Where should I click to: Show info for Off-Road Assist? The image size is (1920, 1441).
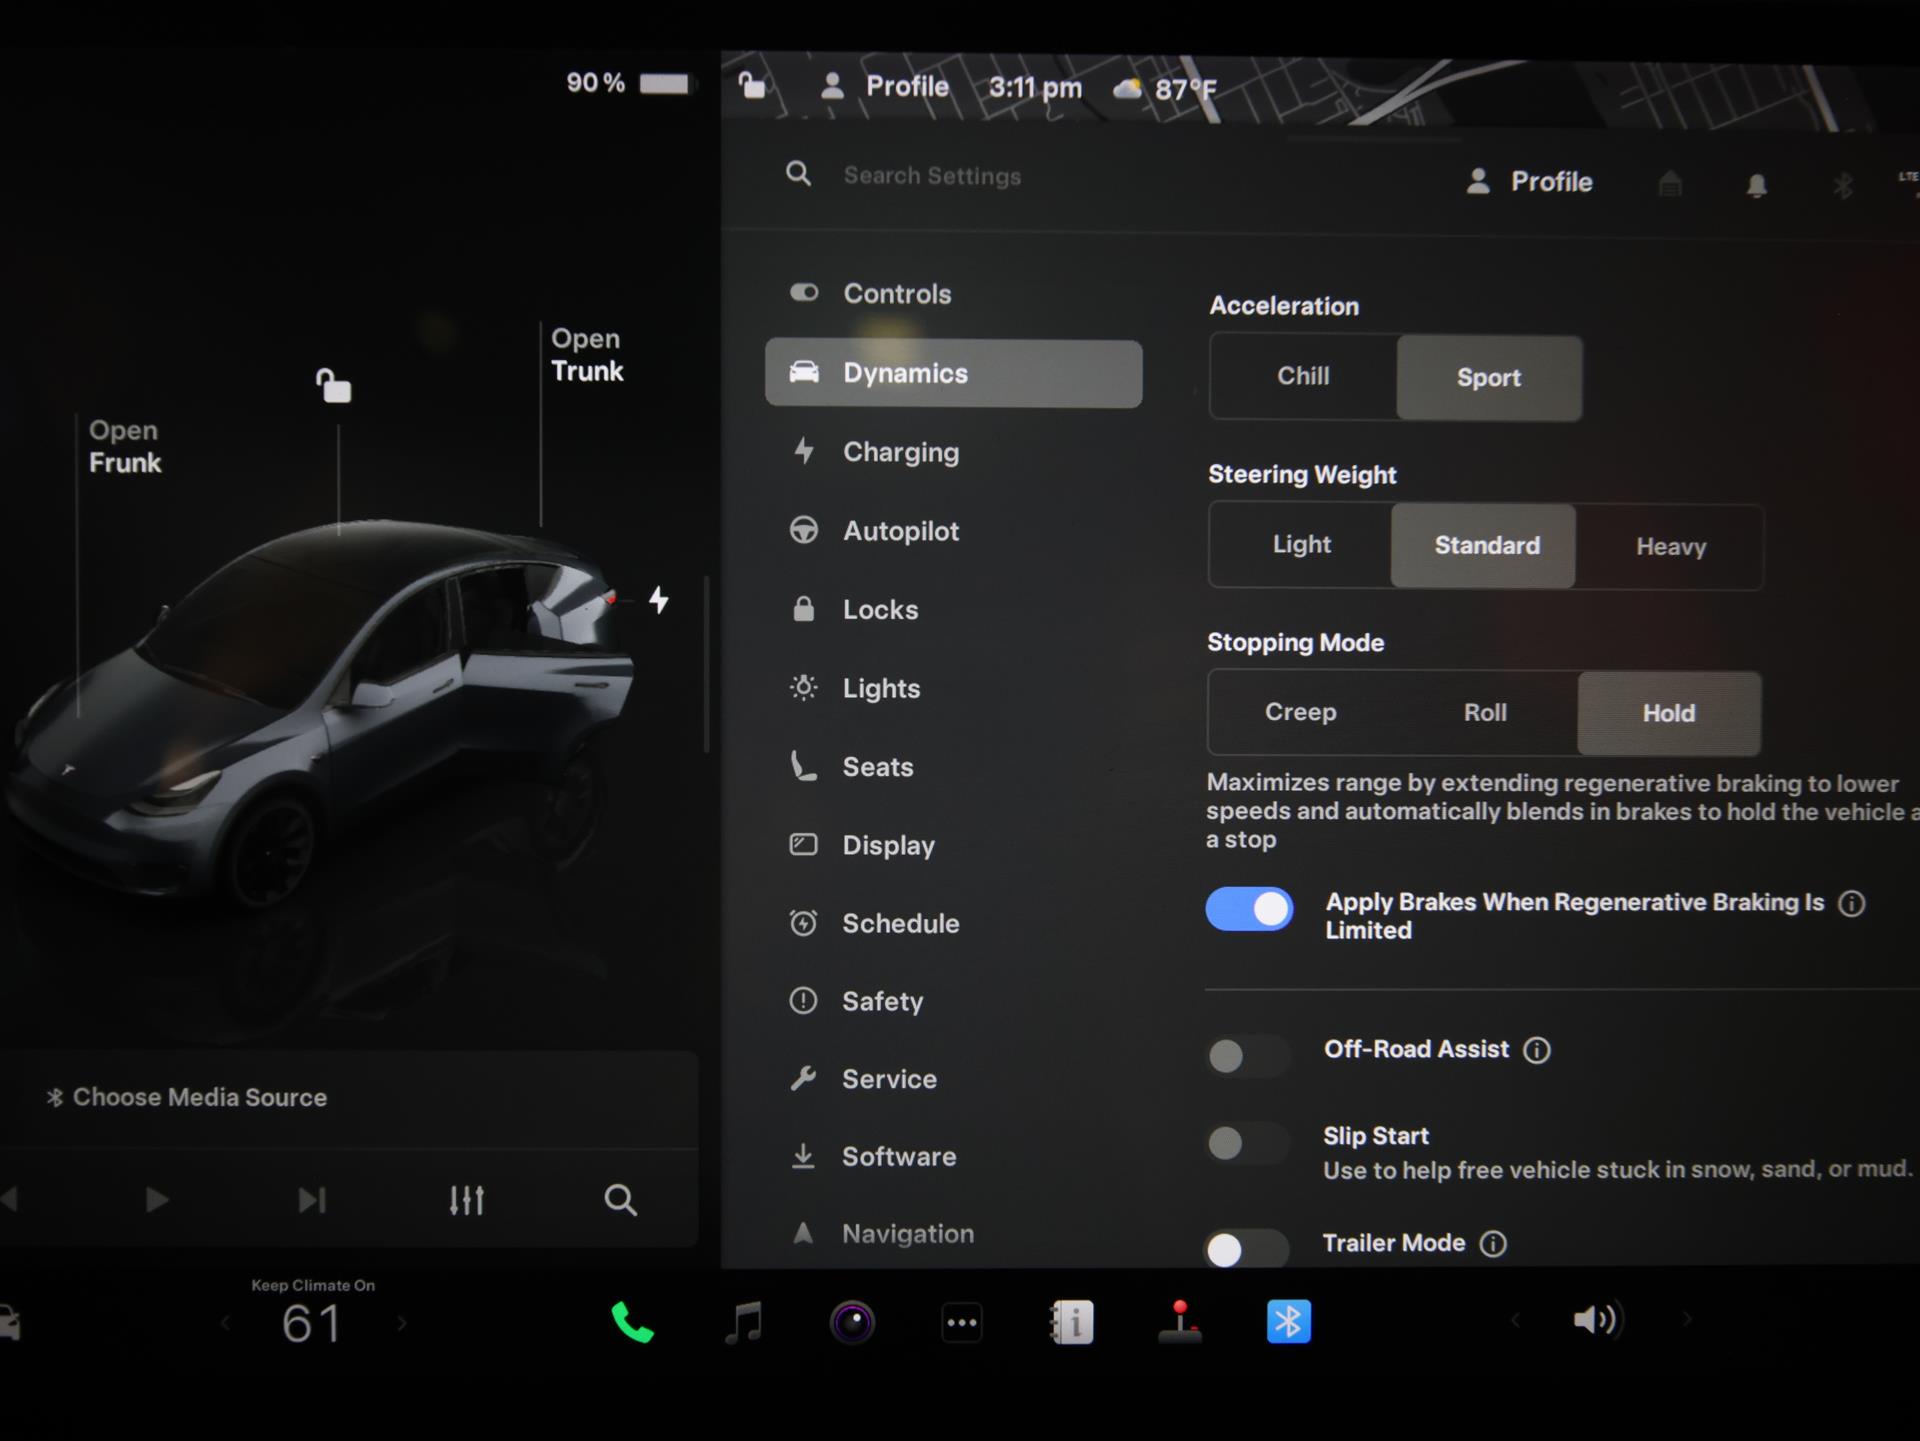pos(1537,1050)
